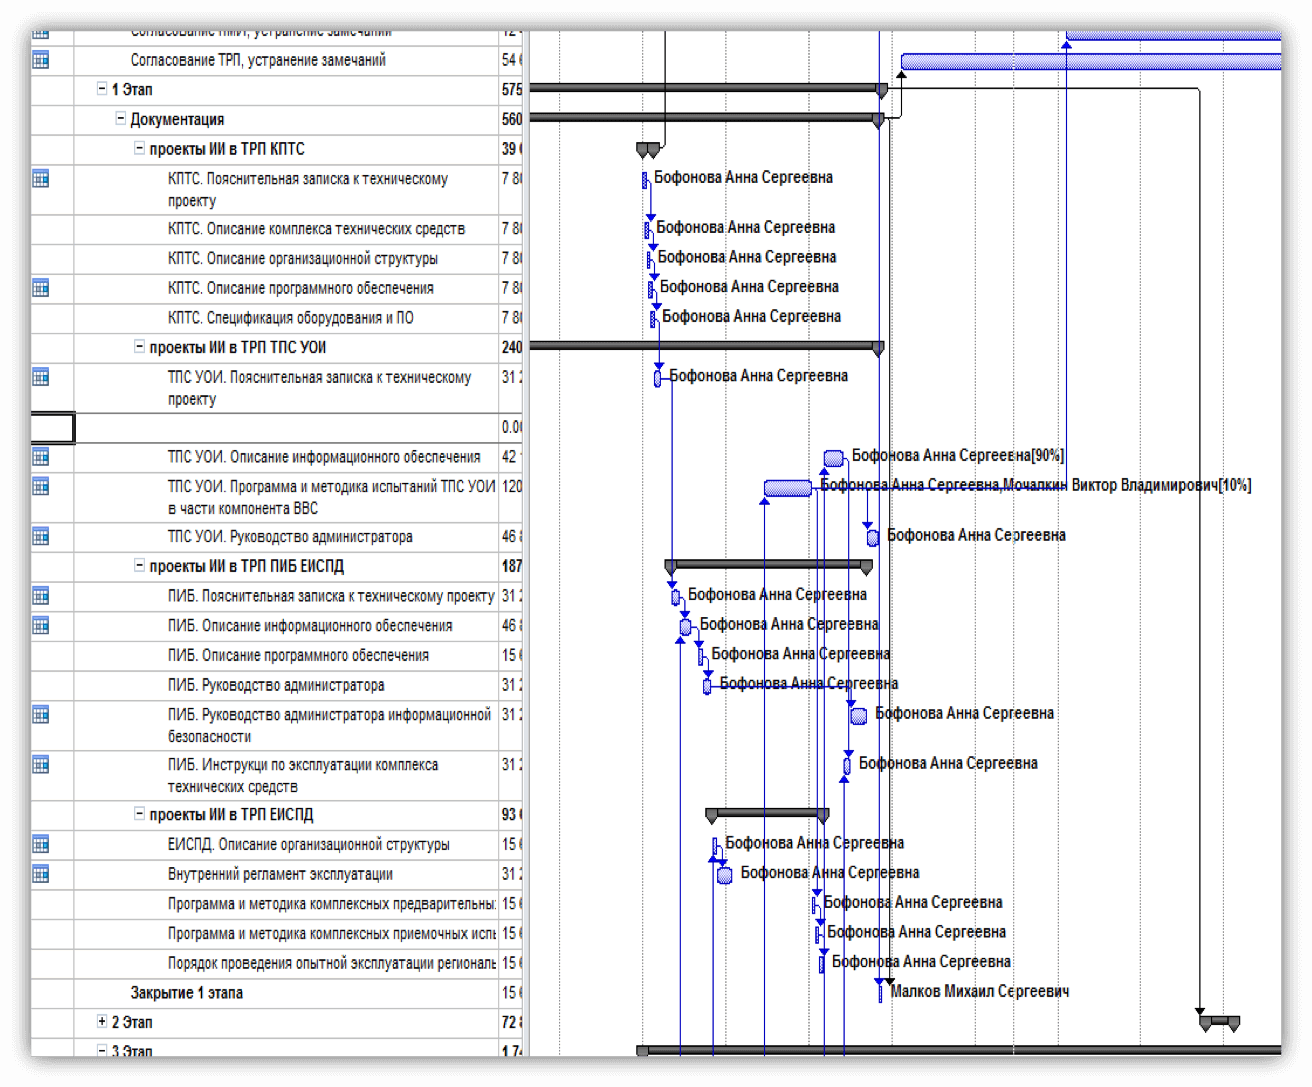This screenshot has width=1312, height=1087.
Task: Select task Согласование ТРП, устранение замечаний
Action: click(x=258, y=60)
